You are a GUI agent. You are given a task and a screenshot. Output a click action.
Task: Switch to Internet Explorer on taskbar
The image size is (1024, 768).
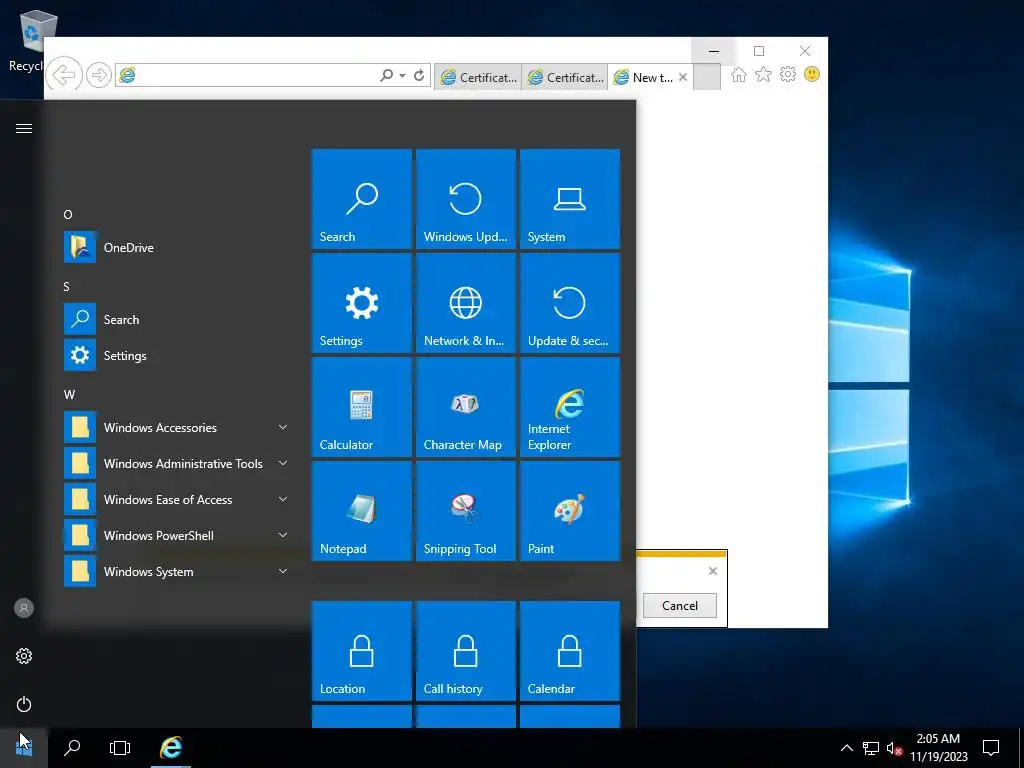point(171,748)
